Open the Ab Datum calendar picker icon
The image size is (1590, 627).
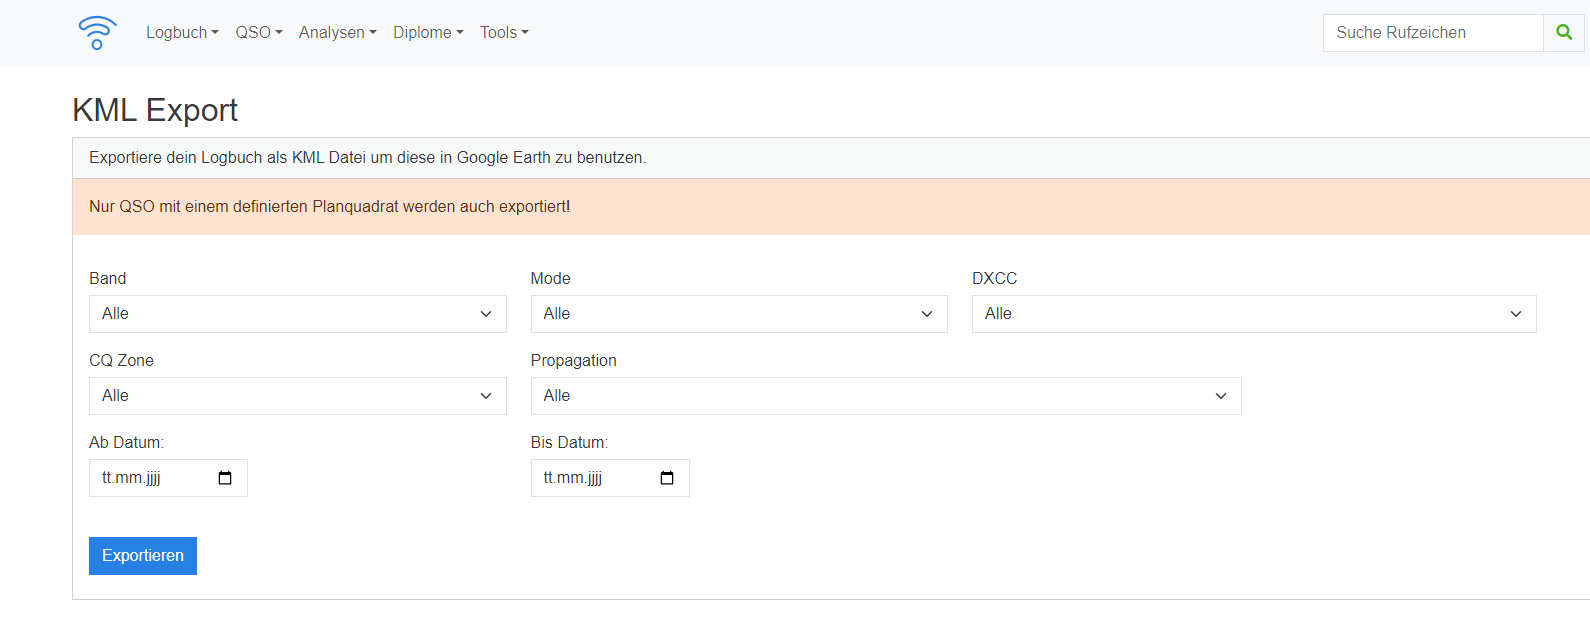225,478
